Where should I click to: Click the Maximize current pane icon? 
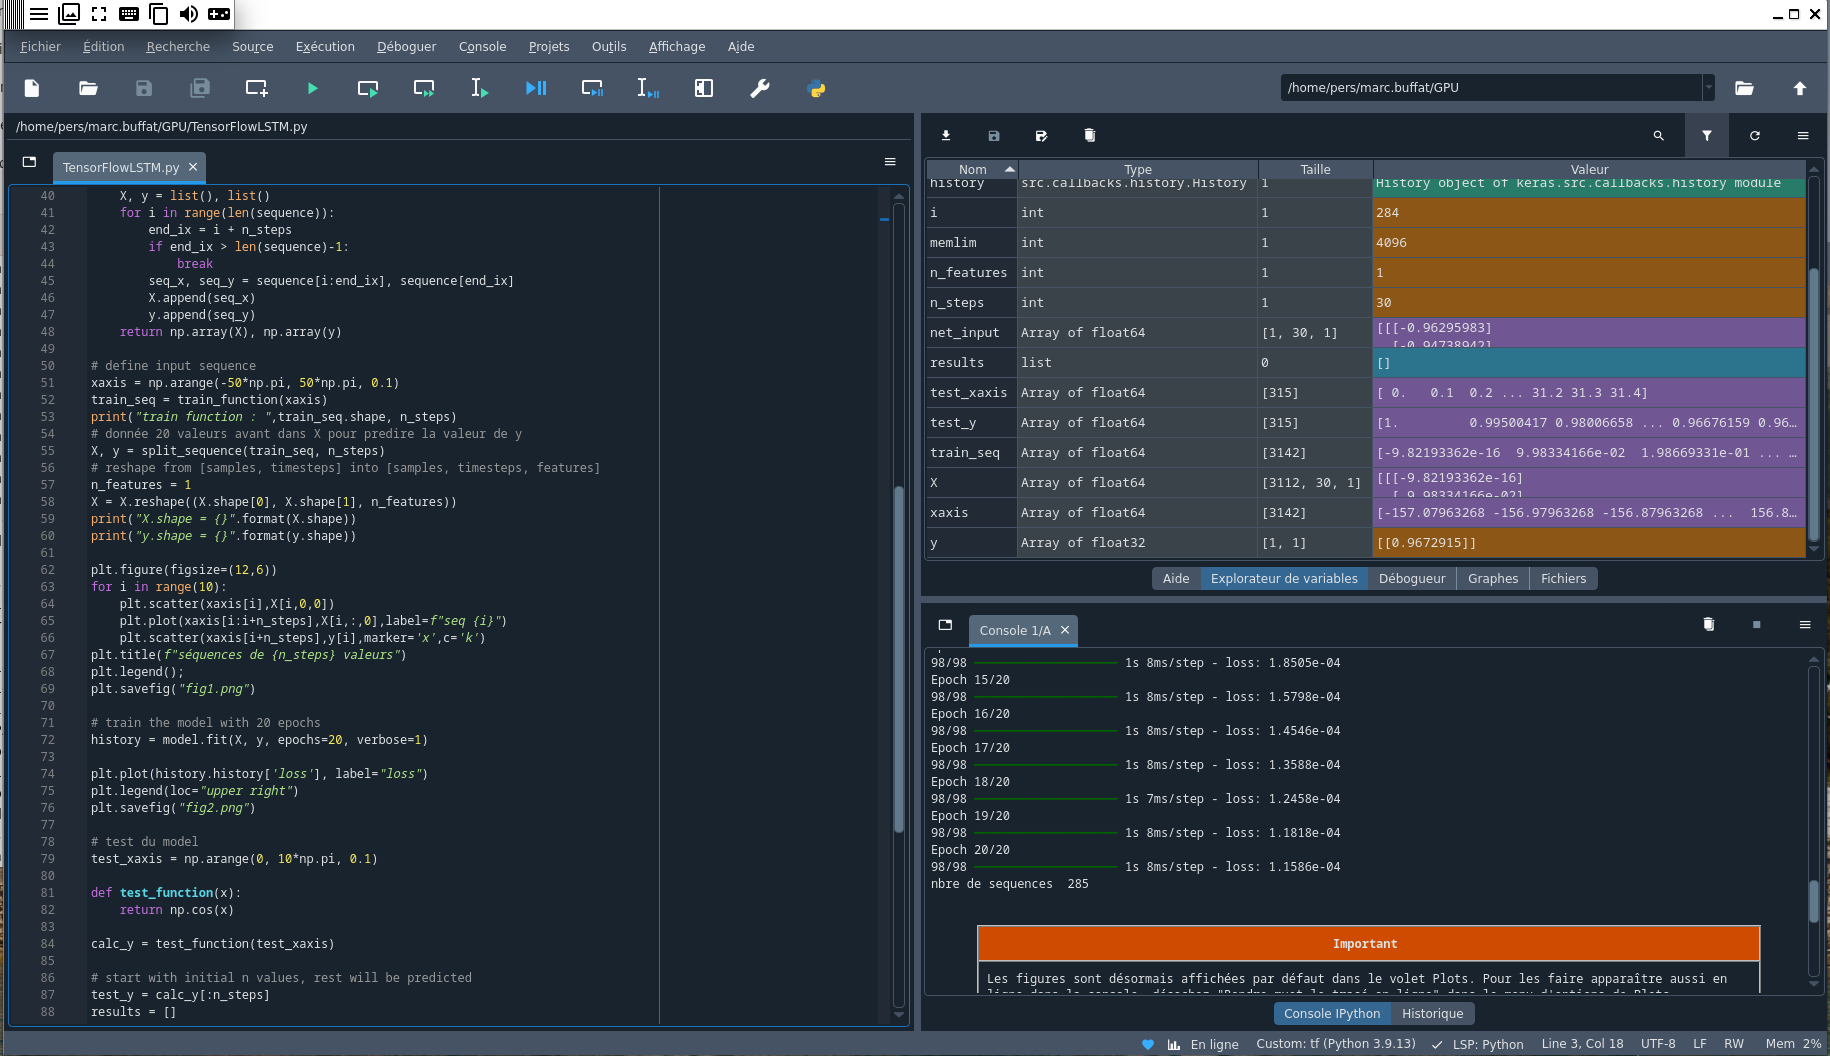point(704,89)
